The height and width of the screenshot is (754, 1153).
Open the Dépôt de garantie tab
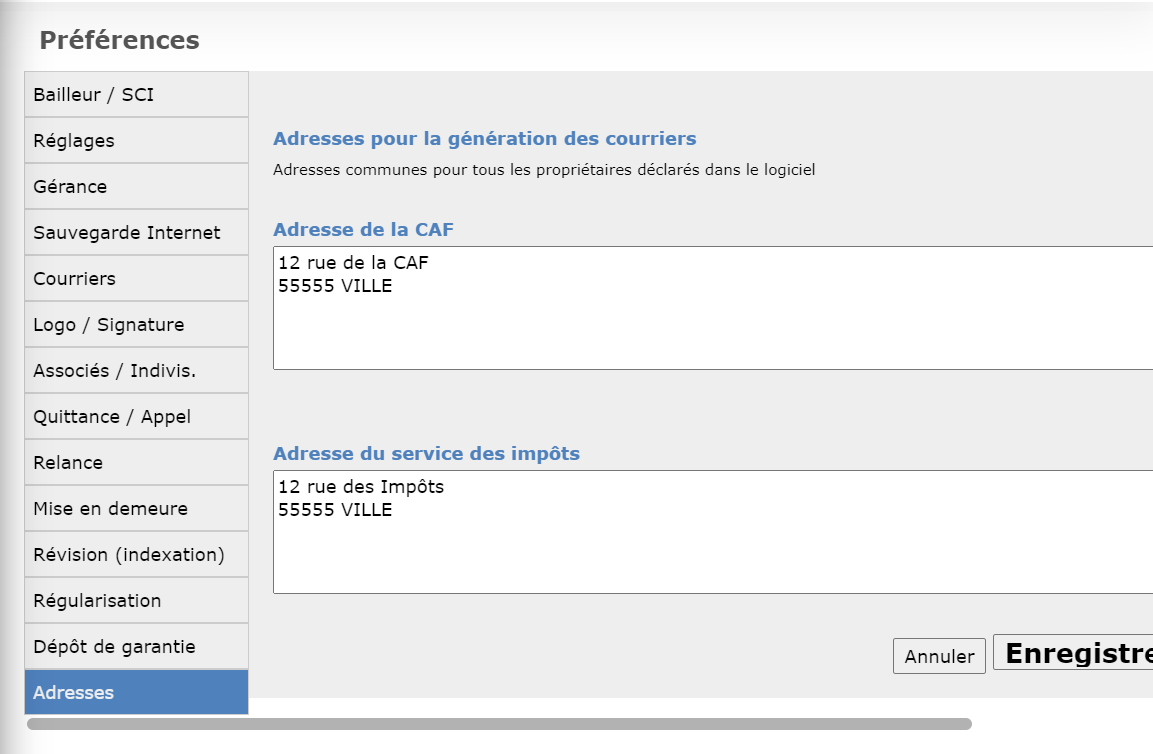(x=136, y=647)
